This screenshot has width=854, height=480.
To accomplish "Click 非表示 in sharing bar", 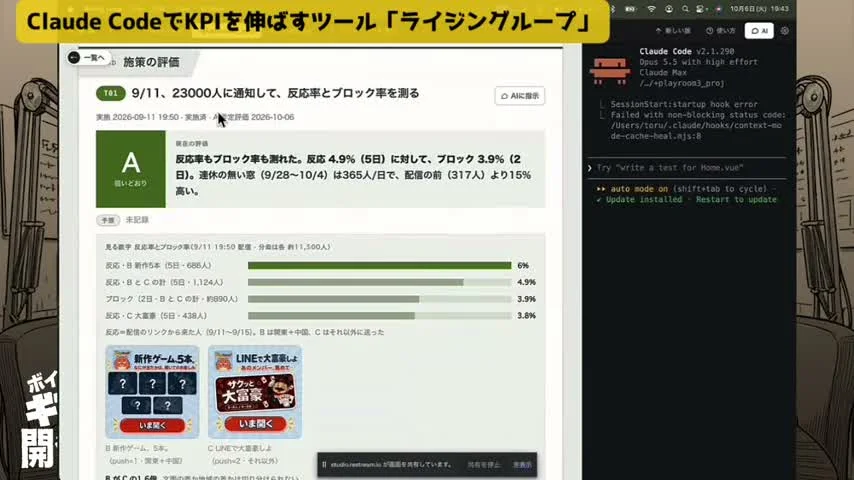I will [x=522, y=465].
